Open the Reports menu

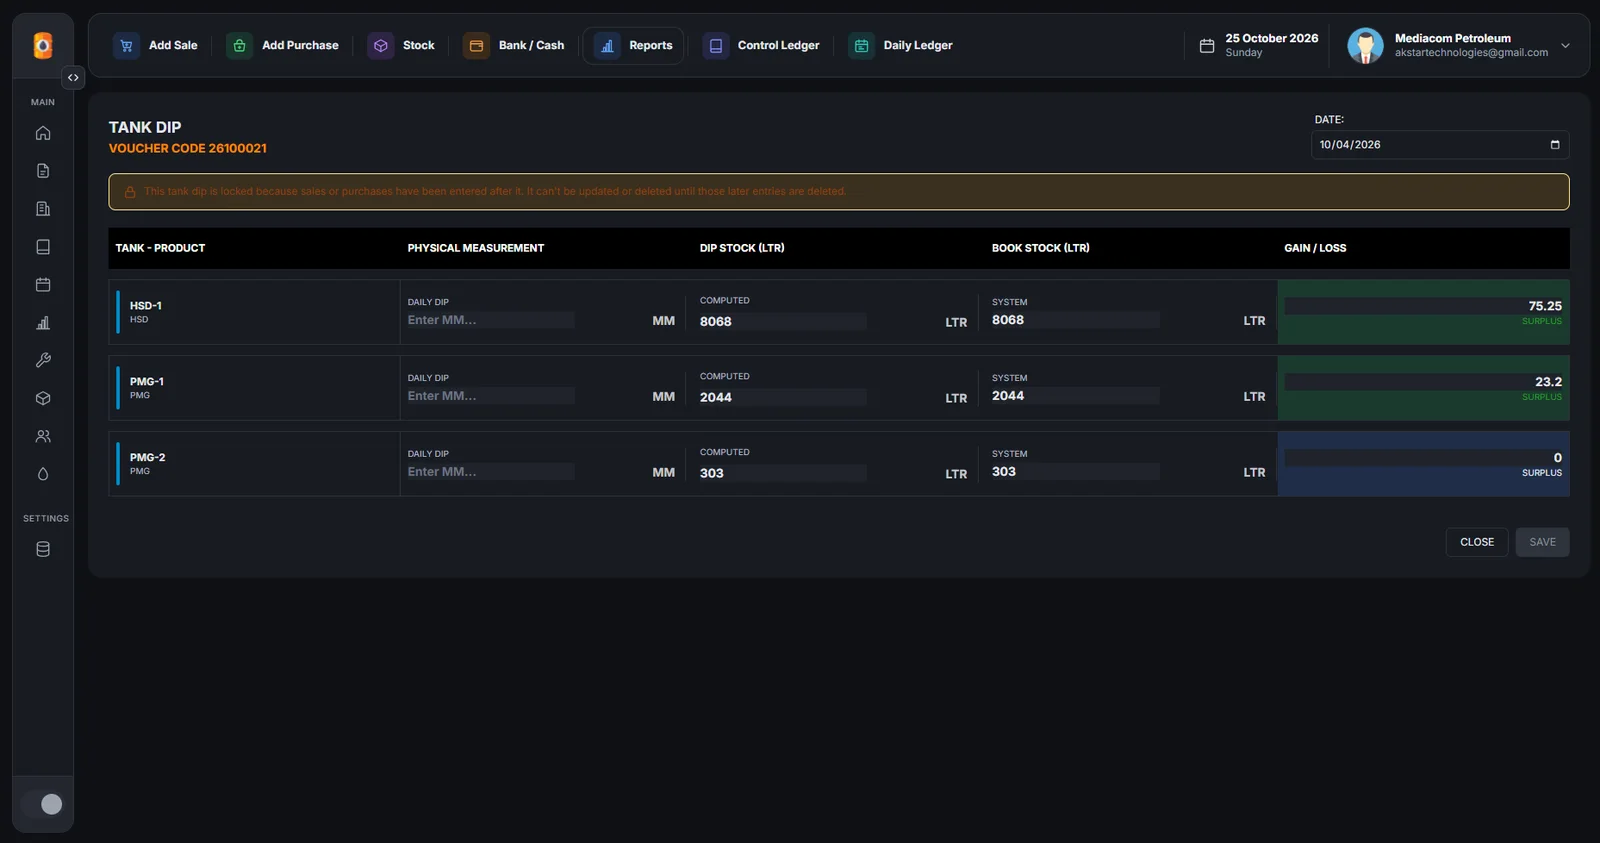(x=633, y=46)
